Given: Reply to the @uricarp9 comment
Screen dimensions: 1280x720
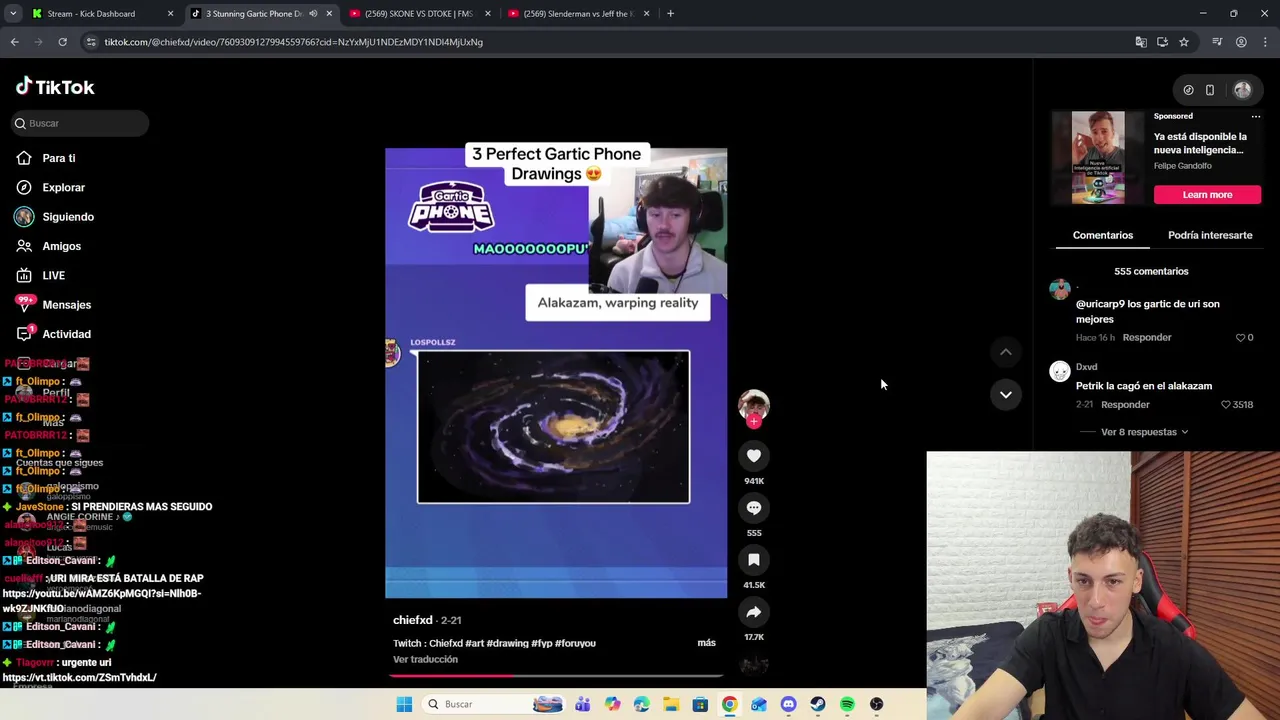Looking at the screenshot, I should (1147, 338).
